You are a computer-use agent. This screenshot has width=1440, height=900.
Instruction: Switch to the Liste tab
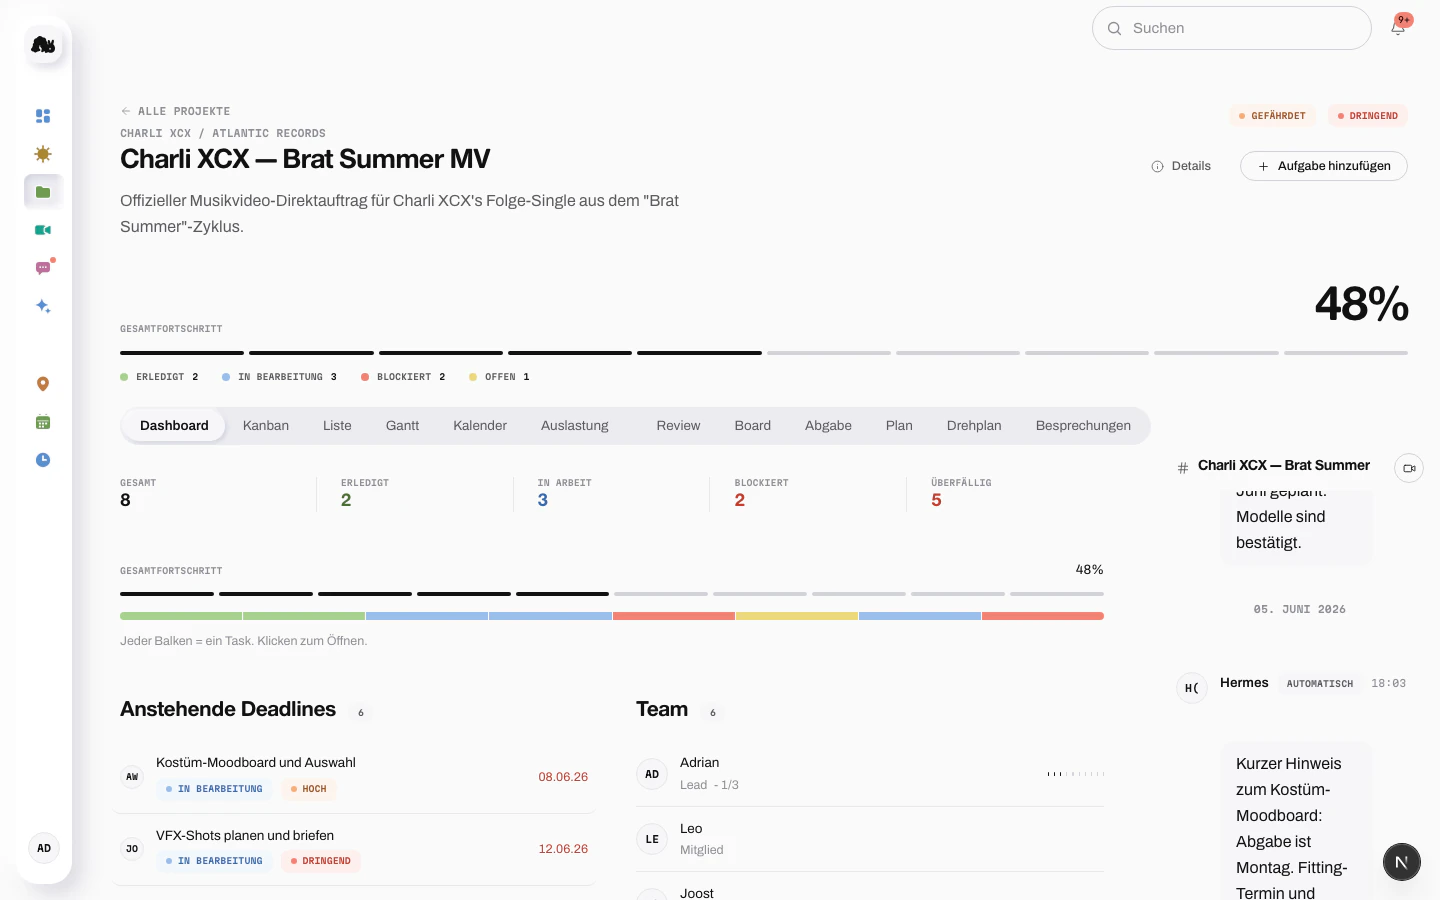pyautogui.click(x=337, y=425)
